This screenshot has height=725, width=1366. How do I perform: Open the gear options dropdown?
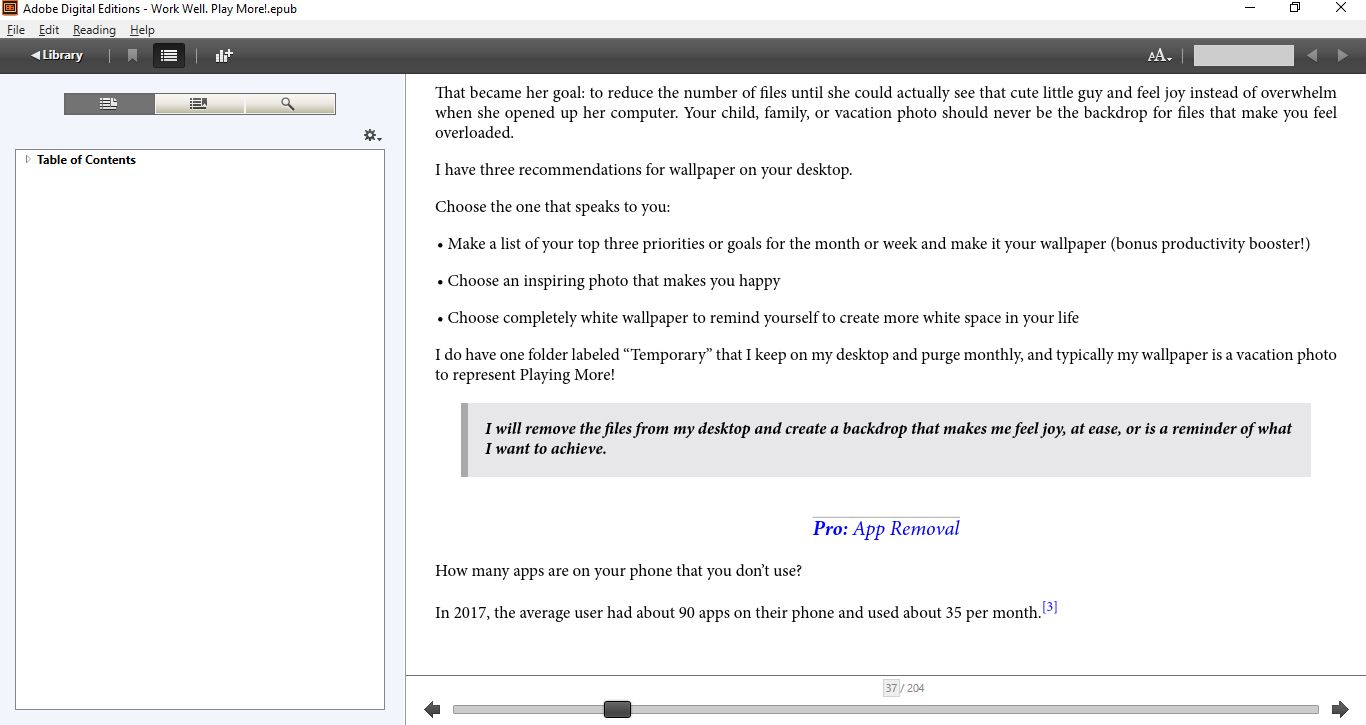(x=372, y=135)
